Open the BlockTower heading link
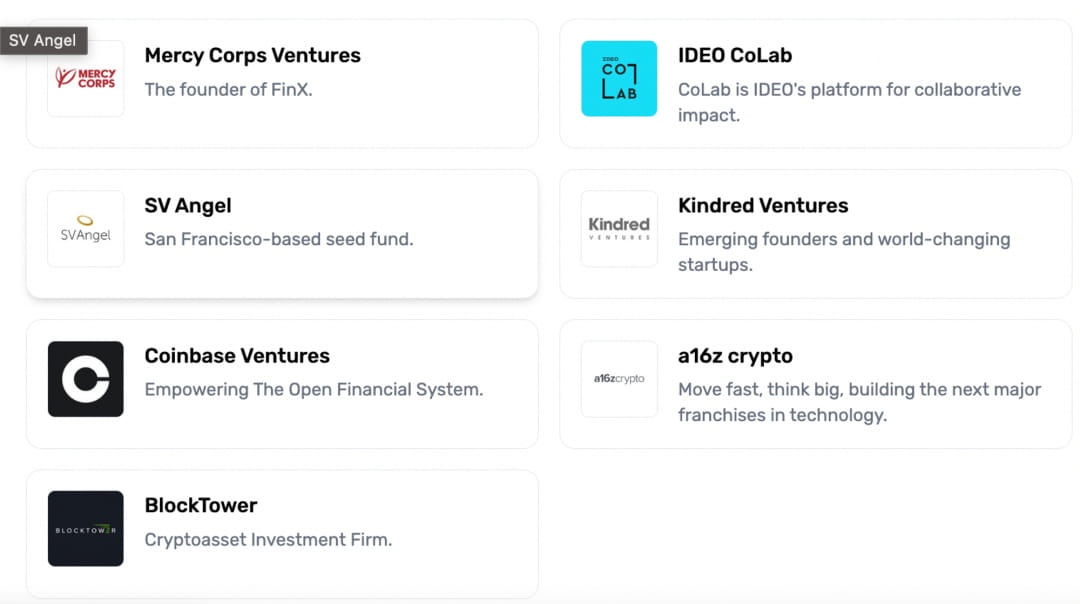 tap(201, 506)
